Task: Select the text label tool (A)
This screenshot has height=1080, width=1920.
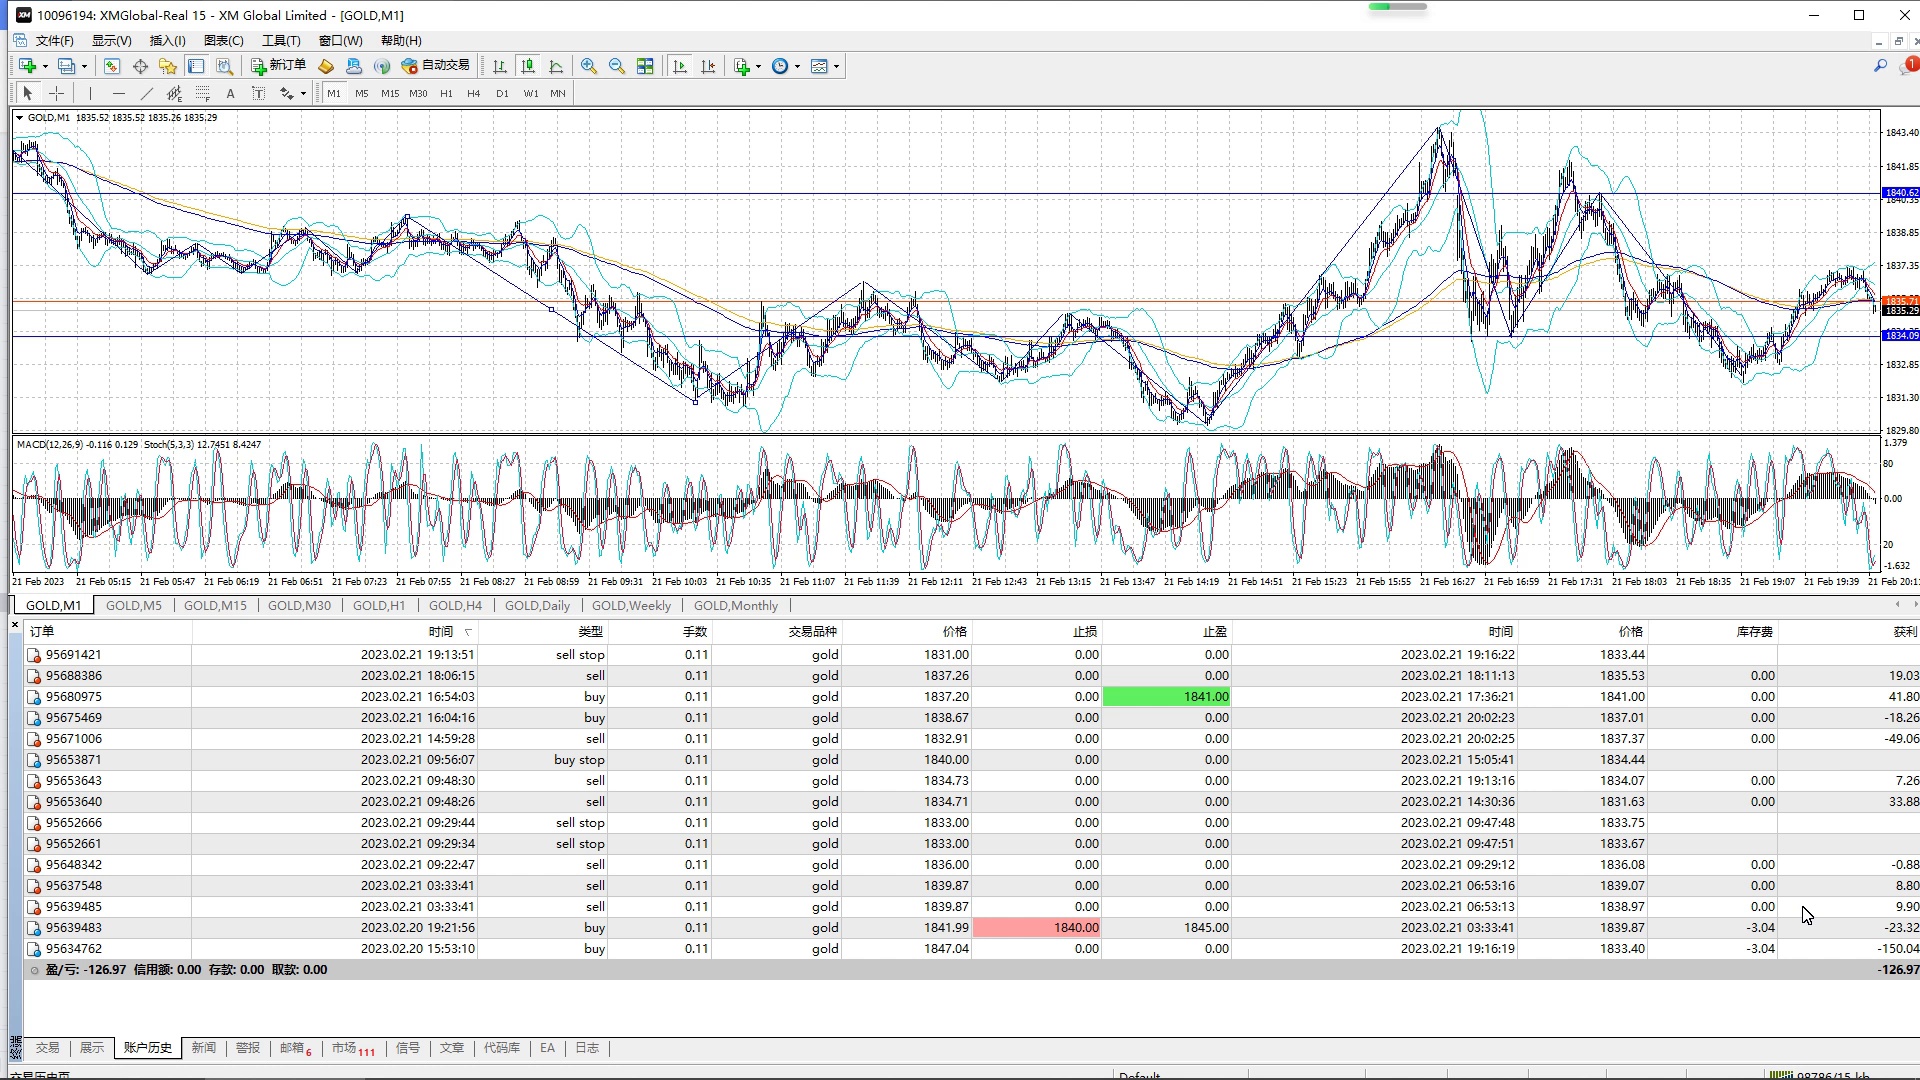Action: (x=230, y=93)
